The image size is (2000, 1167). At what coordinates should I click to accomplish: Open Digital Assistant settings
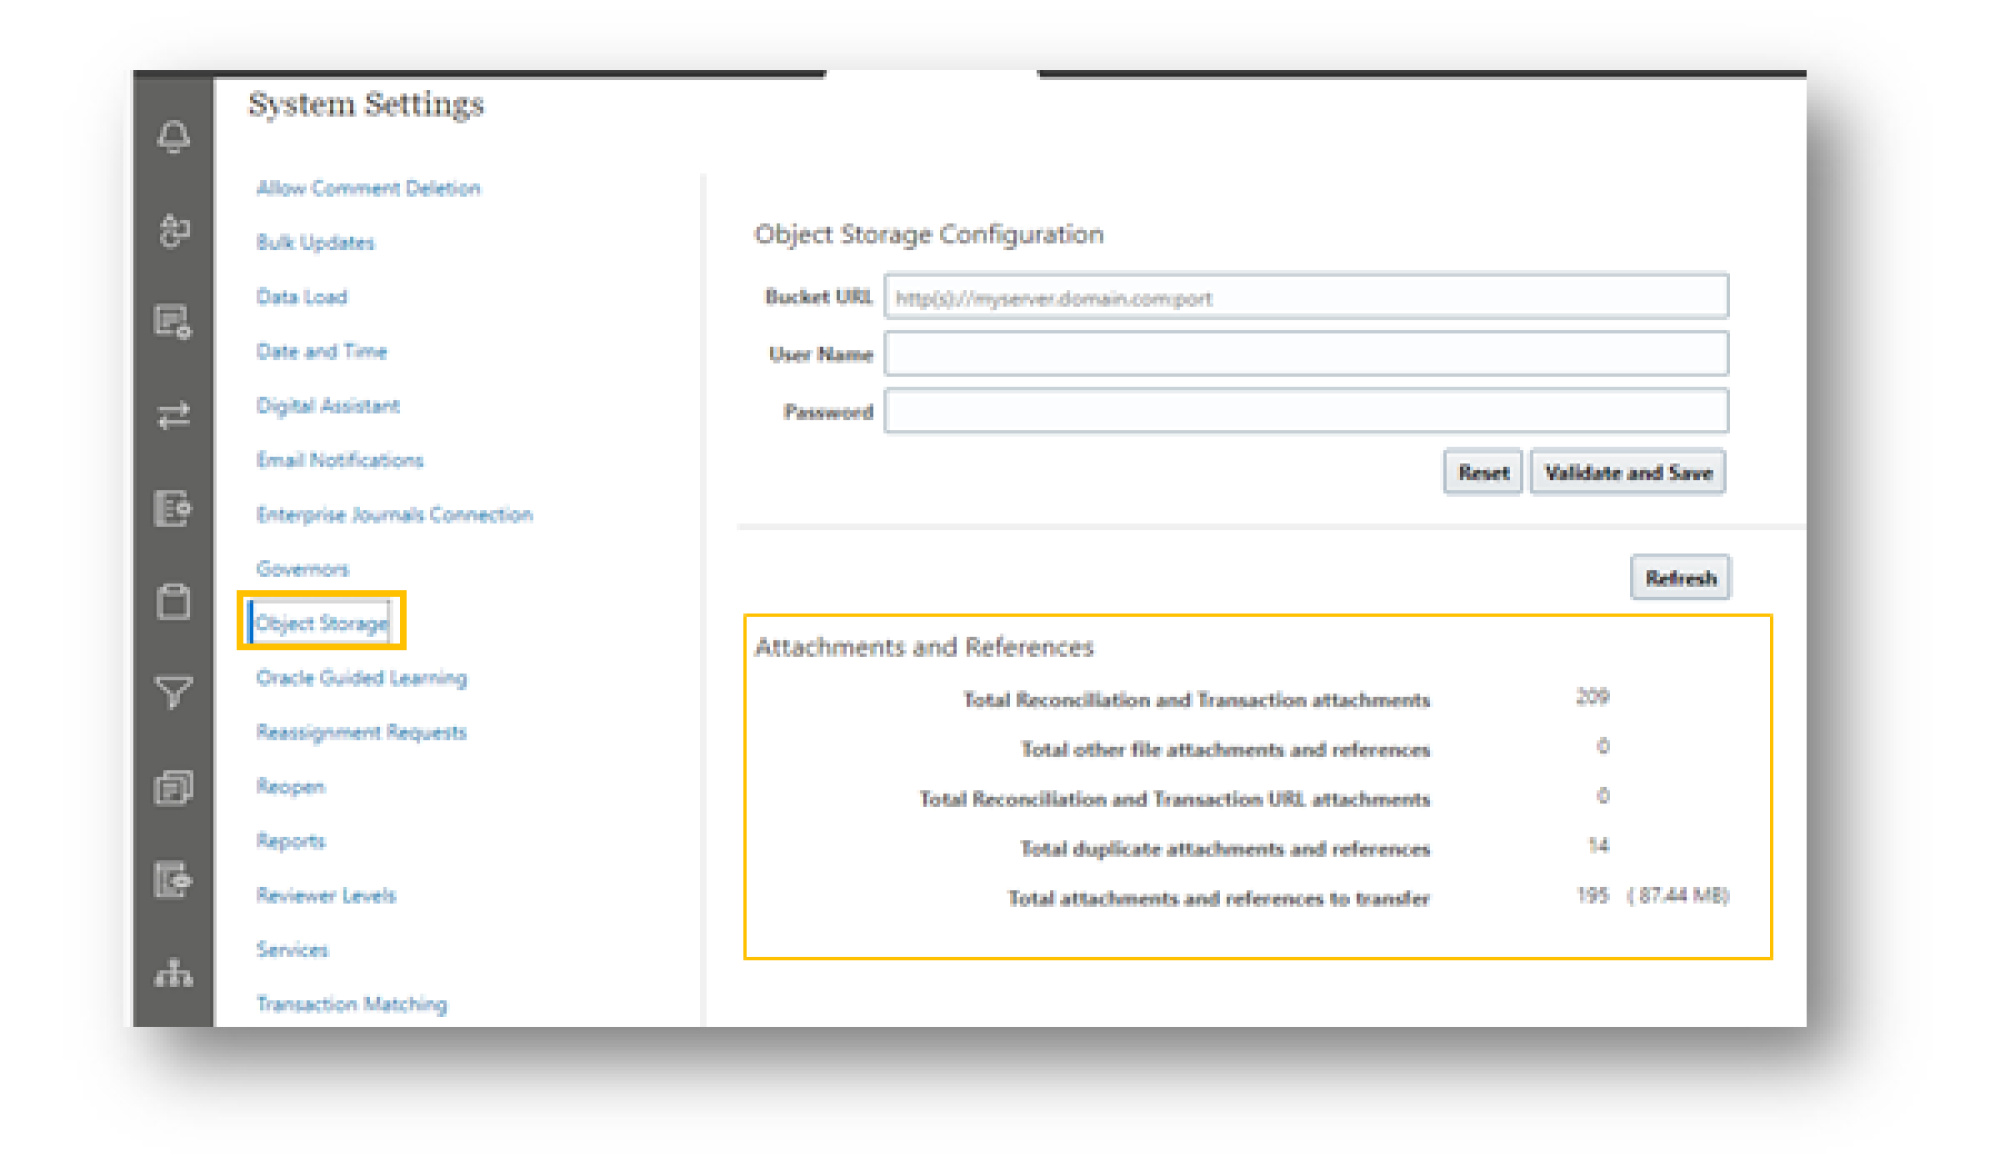(x=328, y=406)
